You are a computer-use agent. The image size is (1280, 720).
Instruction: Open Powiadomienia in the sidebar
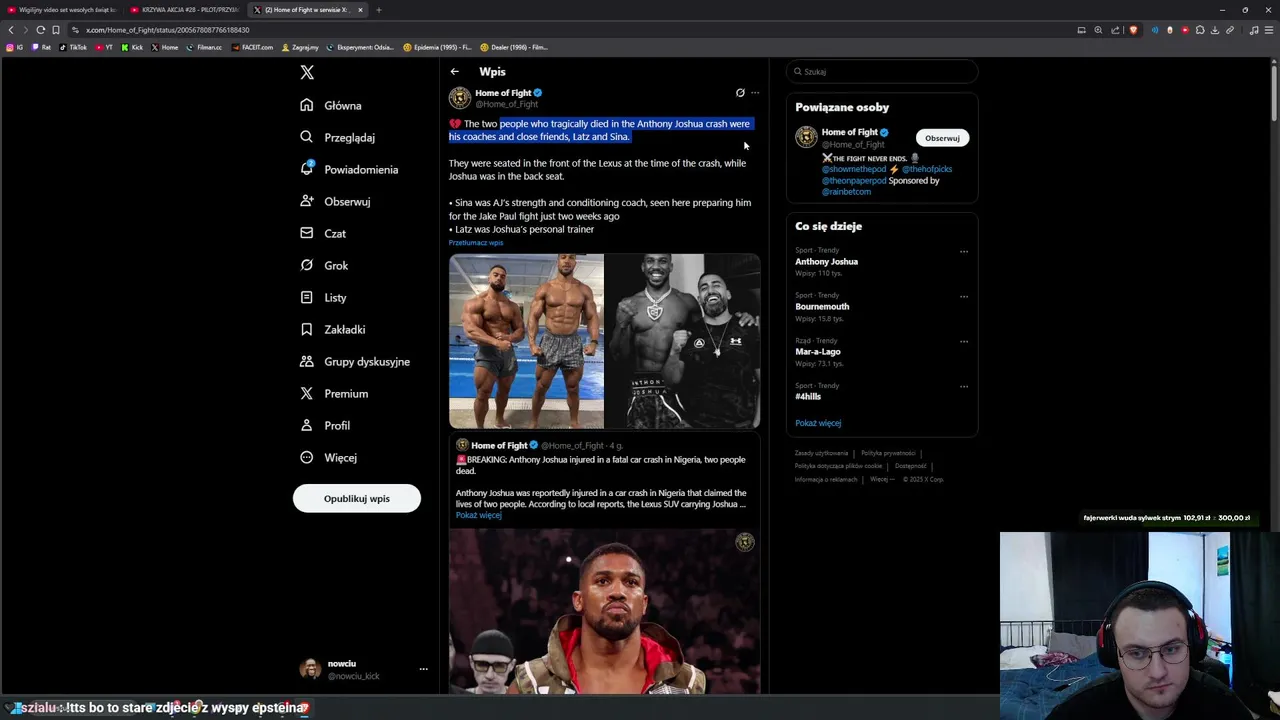coord(349,169)
